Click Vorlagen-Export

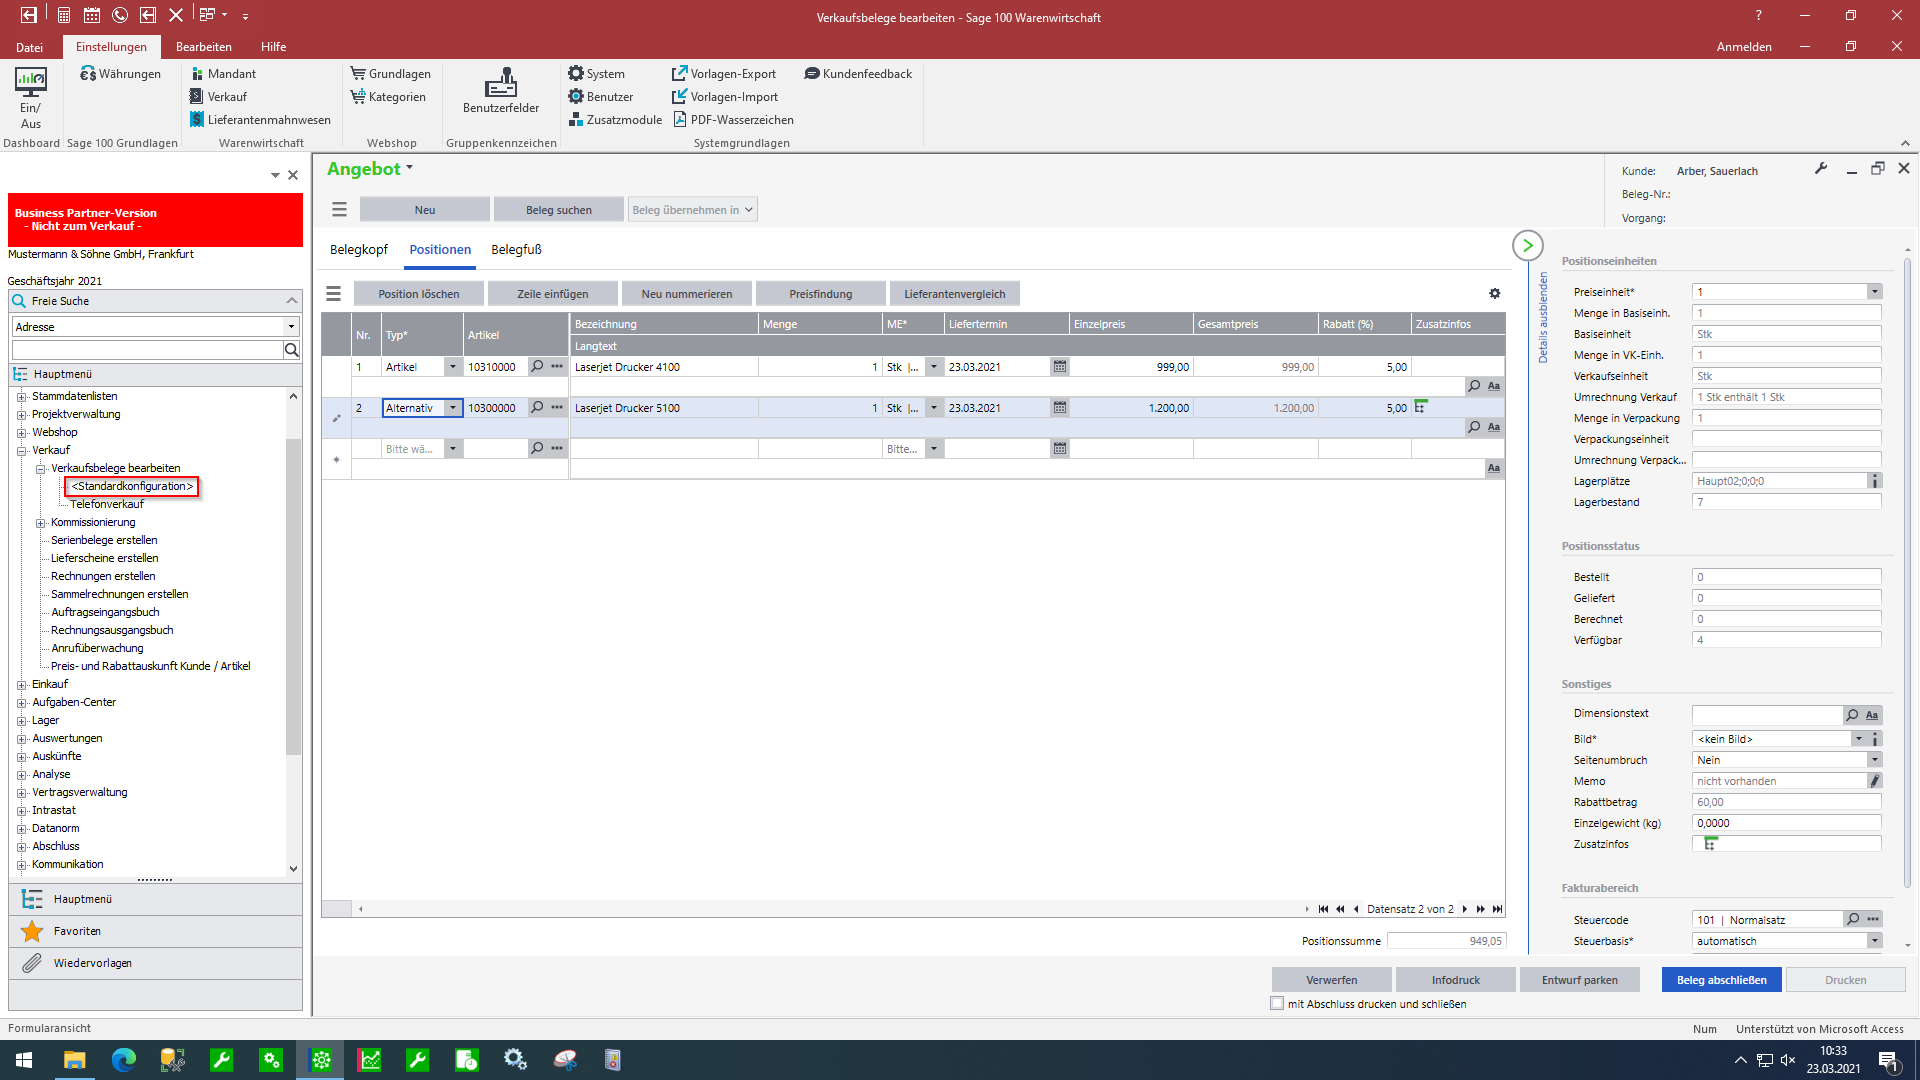[x=724, y=74]
